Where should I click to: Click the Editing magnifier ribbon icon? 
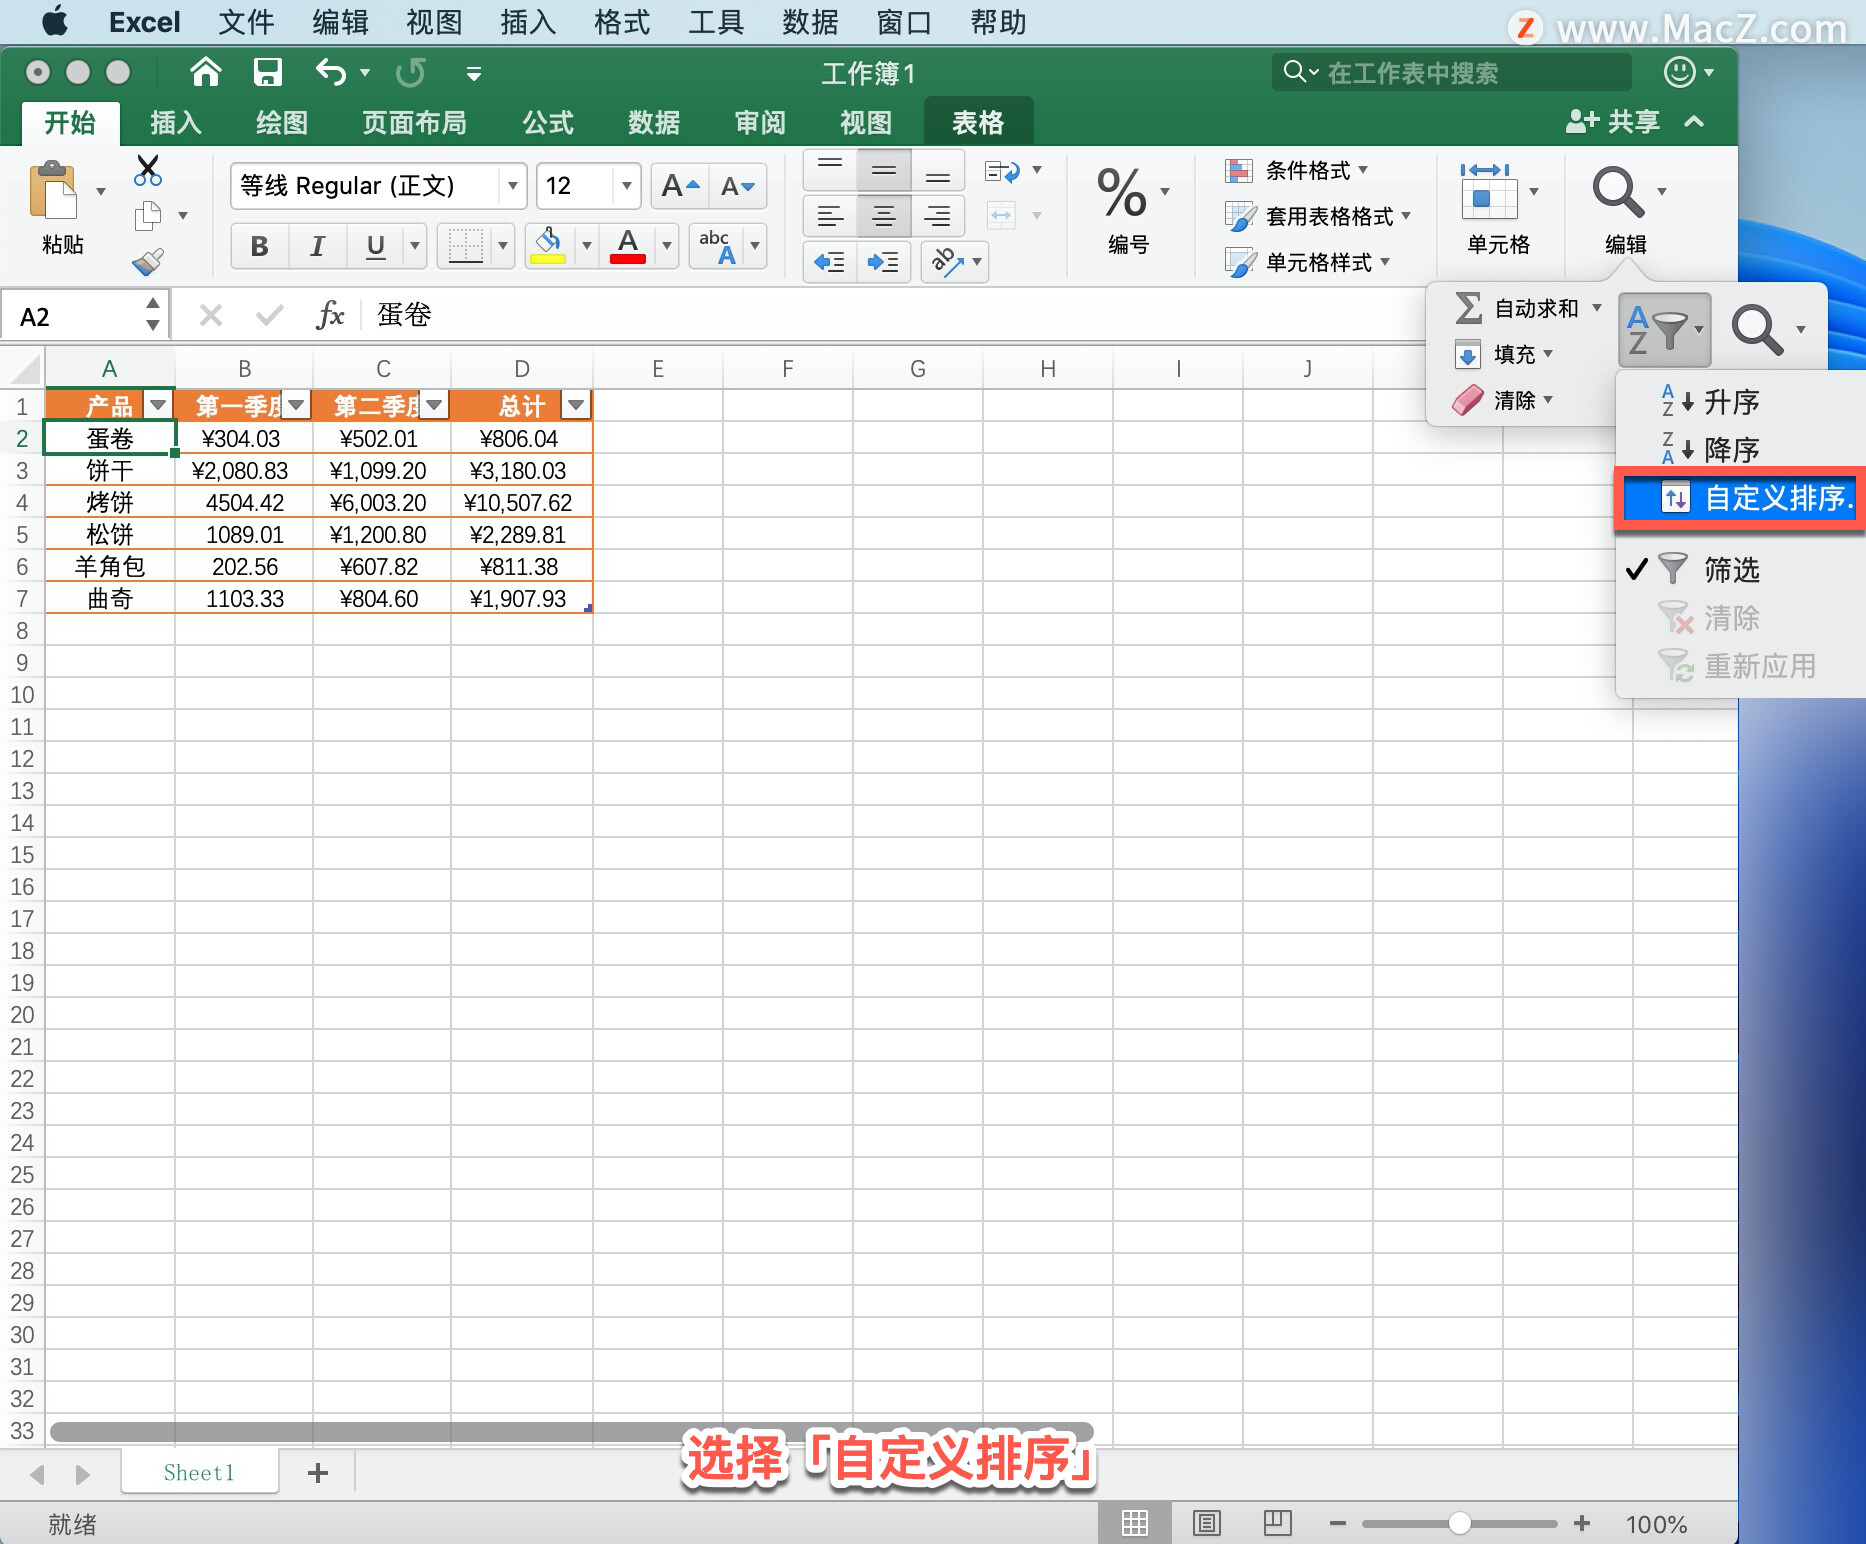[x=1618, y=192]
